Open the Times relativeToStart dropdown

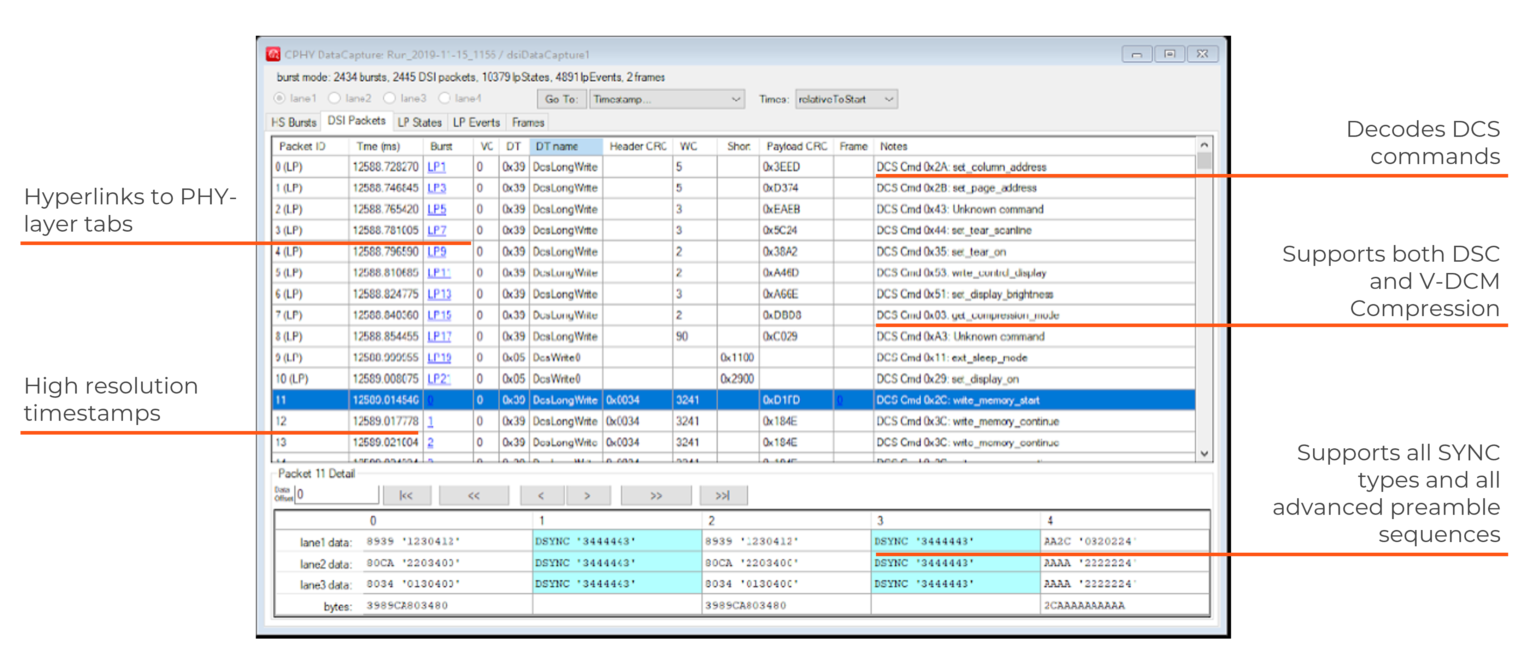tap(888, 99)
